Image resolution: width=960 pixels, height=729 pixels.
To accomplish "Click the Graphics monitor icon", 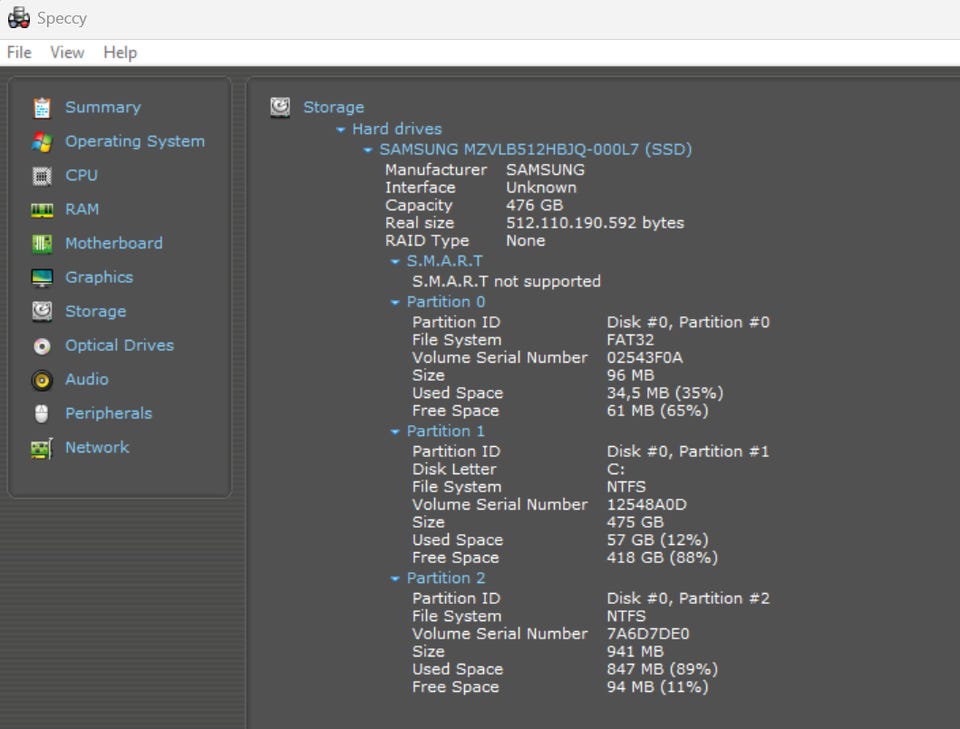I will click(x=41, y=278).
